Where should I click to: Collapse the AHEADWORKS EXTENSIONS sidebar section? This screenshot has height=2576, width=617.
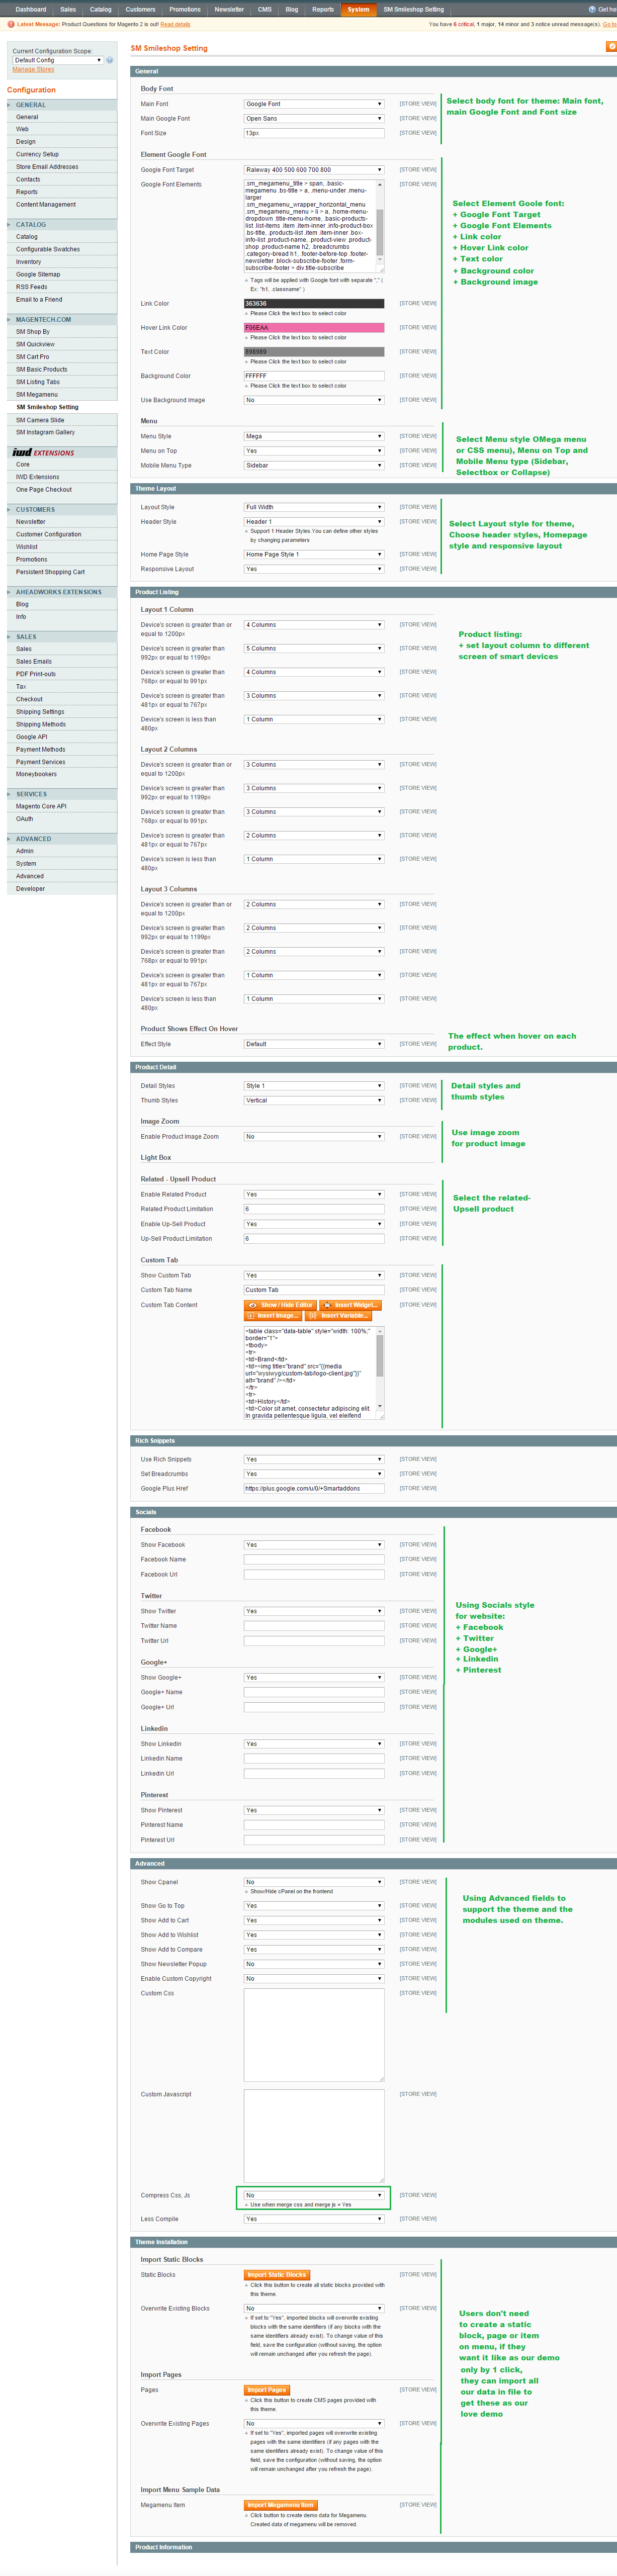pos(62,592)
